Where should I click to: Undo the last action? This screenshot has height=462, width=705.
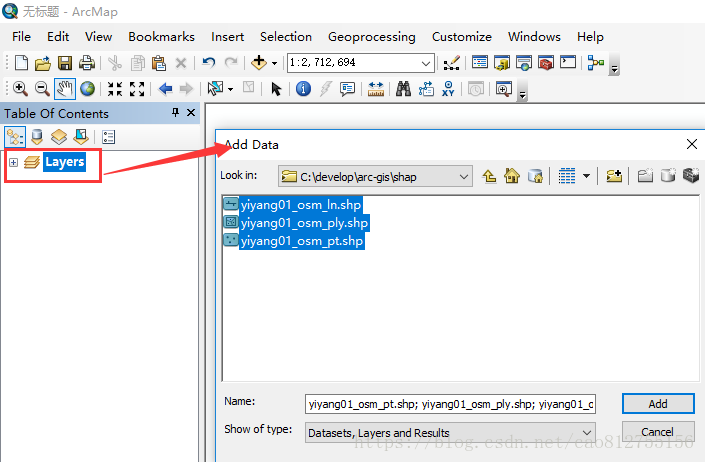coord(208,63)
